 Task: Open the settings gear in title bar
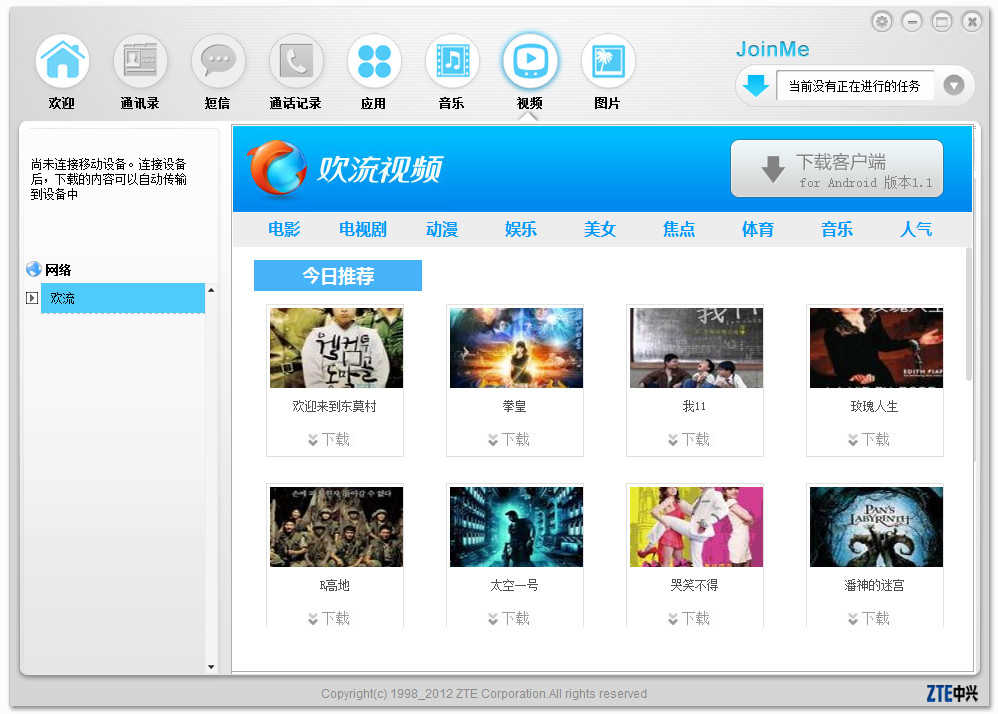[882, 22]
